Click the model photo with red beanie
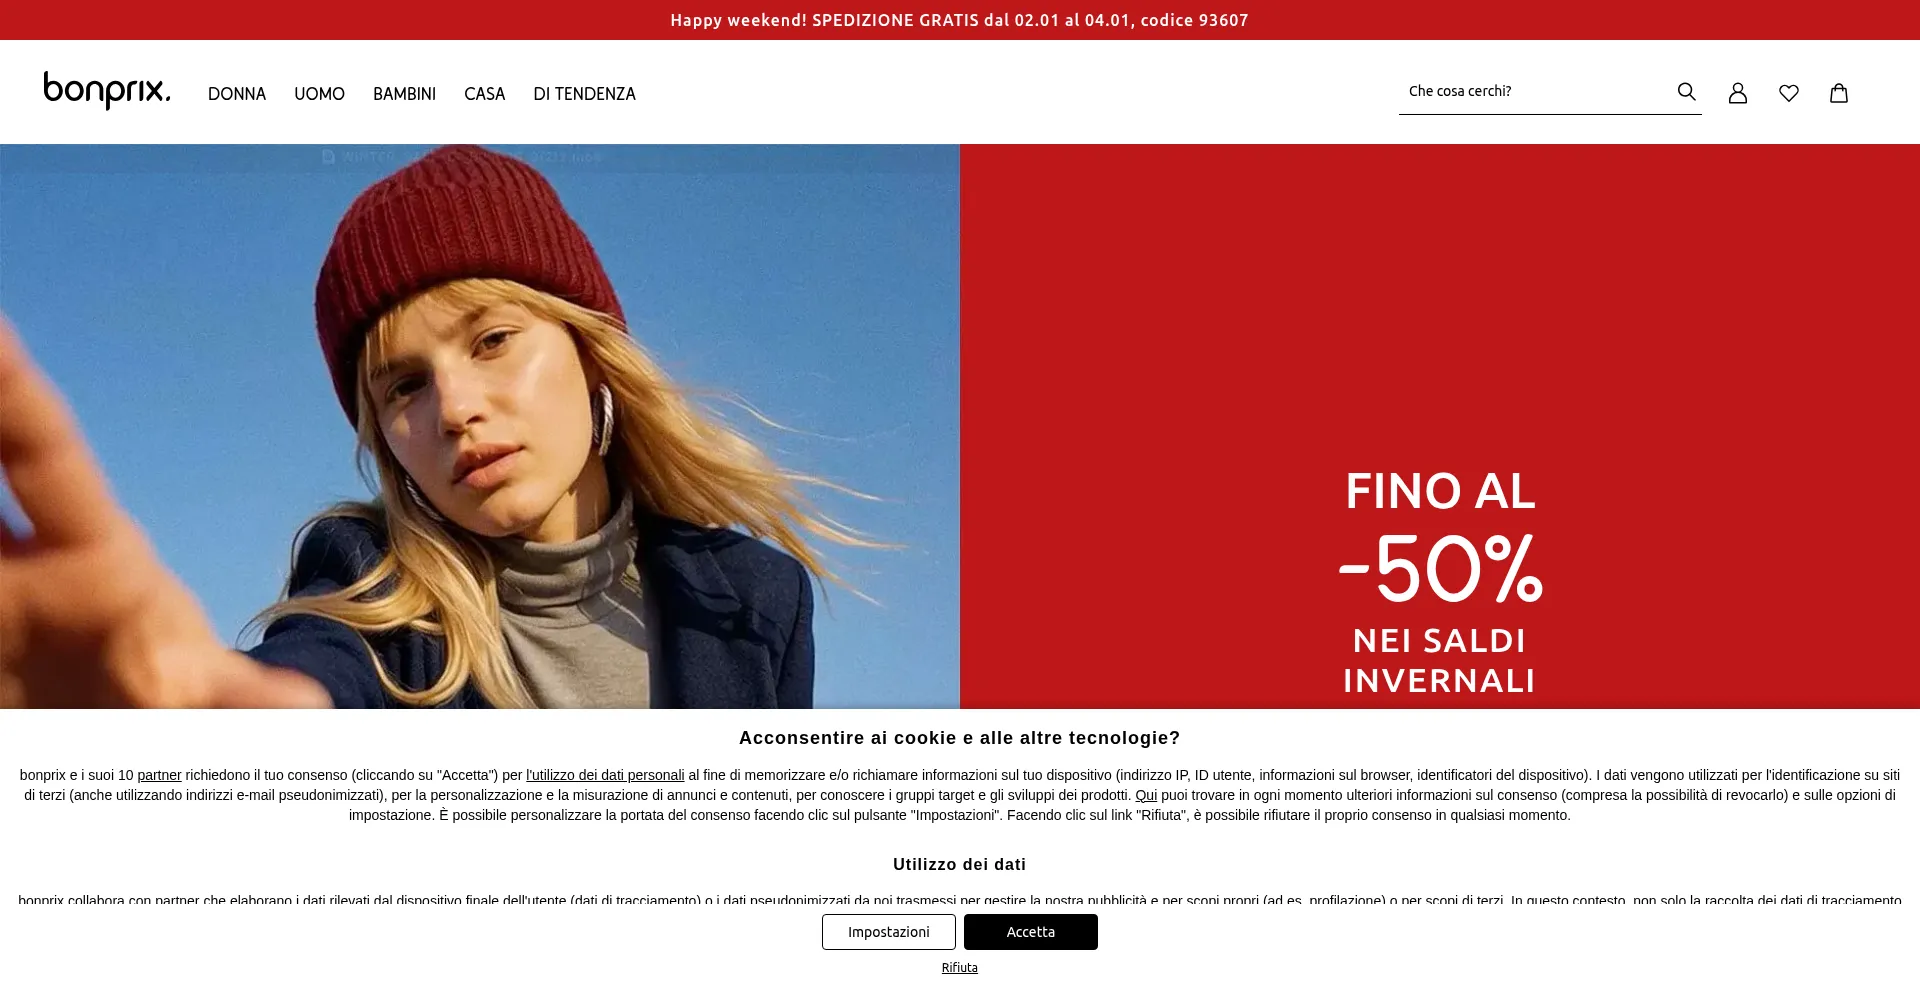The image size is (1920, 993). (x=480, y=427)
